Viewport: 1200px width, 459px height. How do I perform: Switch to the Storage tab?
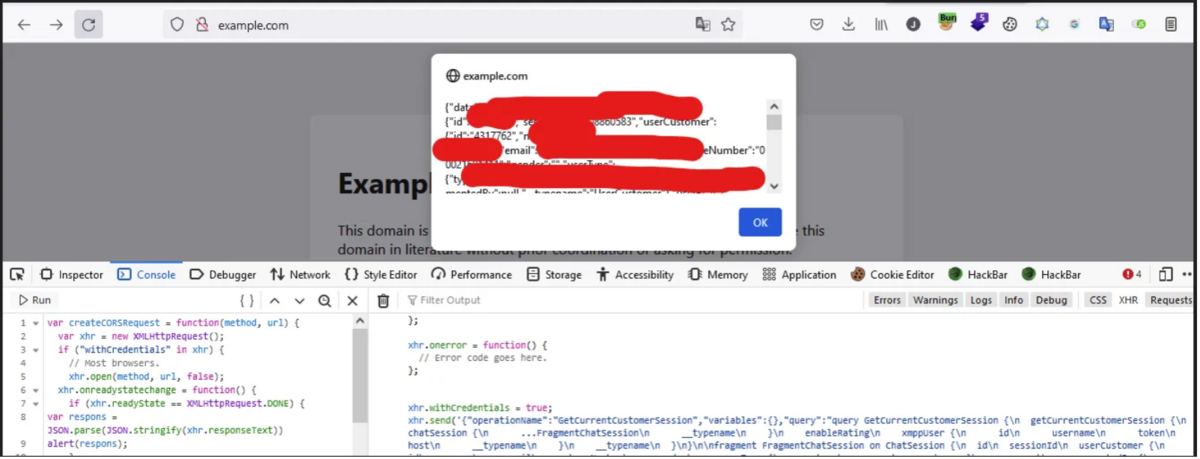(x=553, y=275)
